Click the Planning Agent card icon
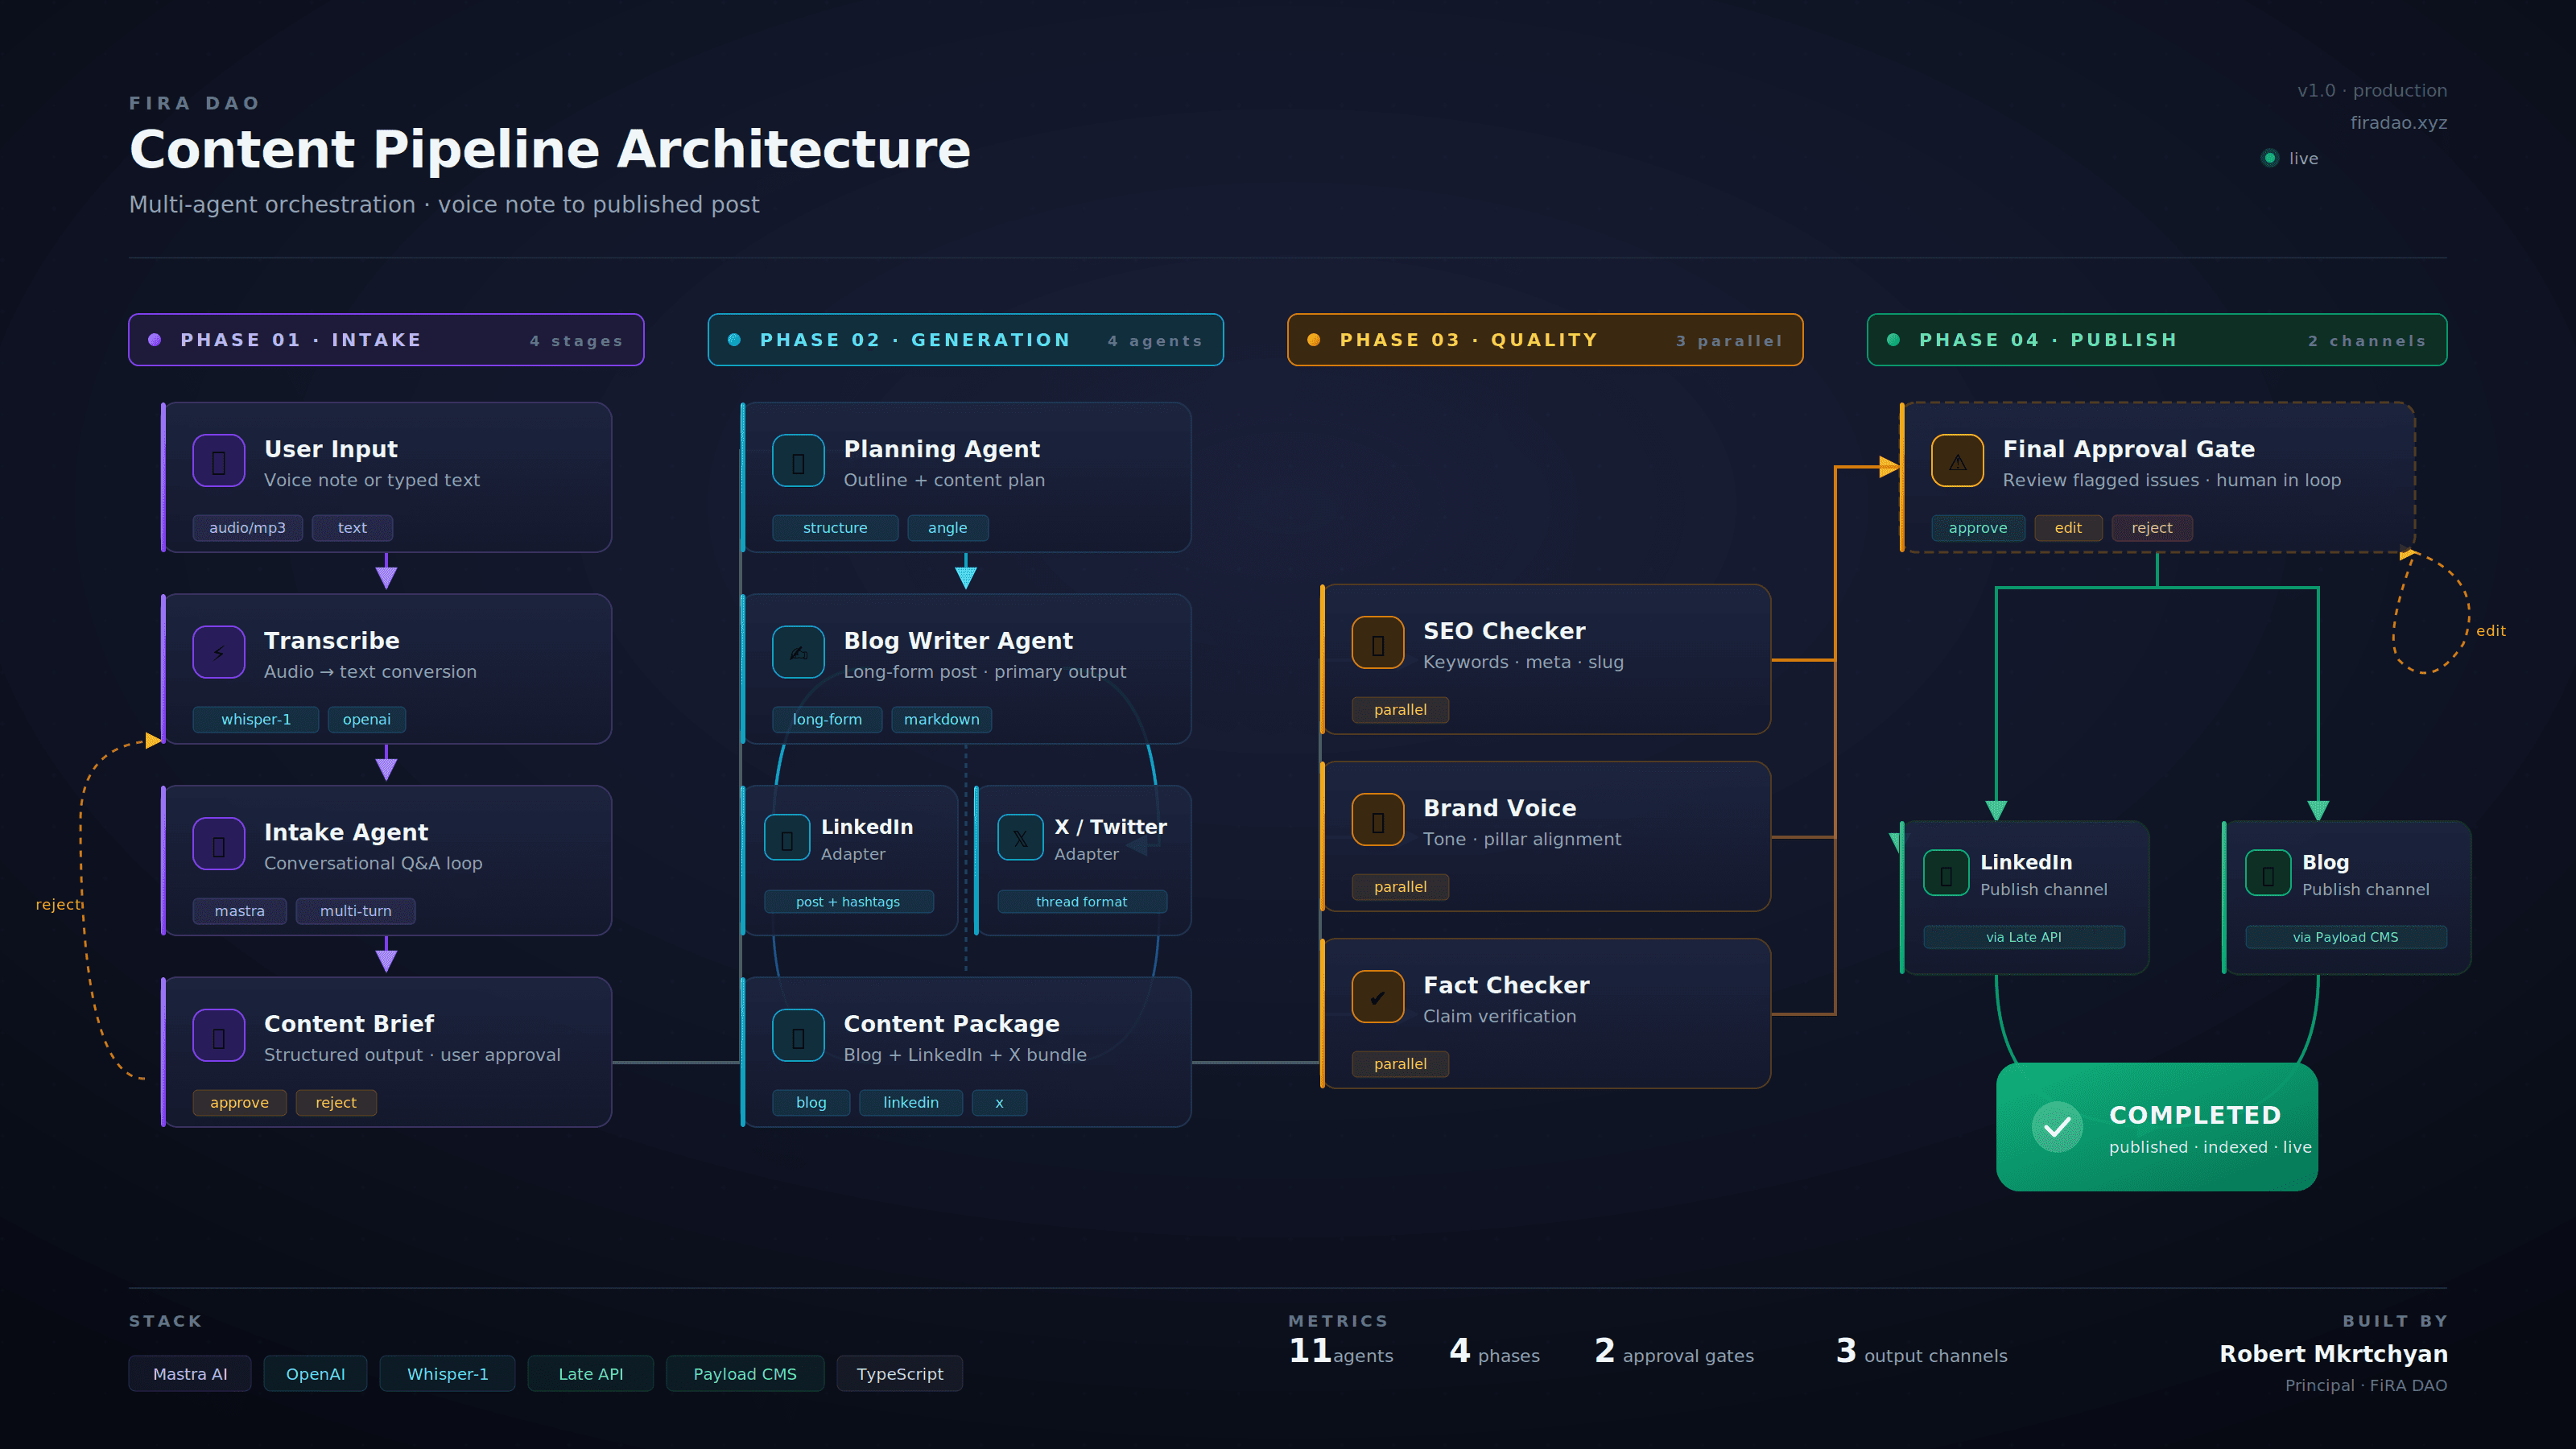The height and width of the screenshot is (1449, 2576). pyautogui.click(x=798, y=460)
